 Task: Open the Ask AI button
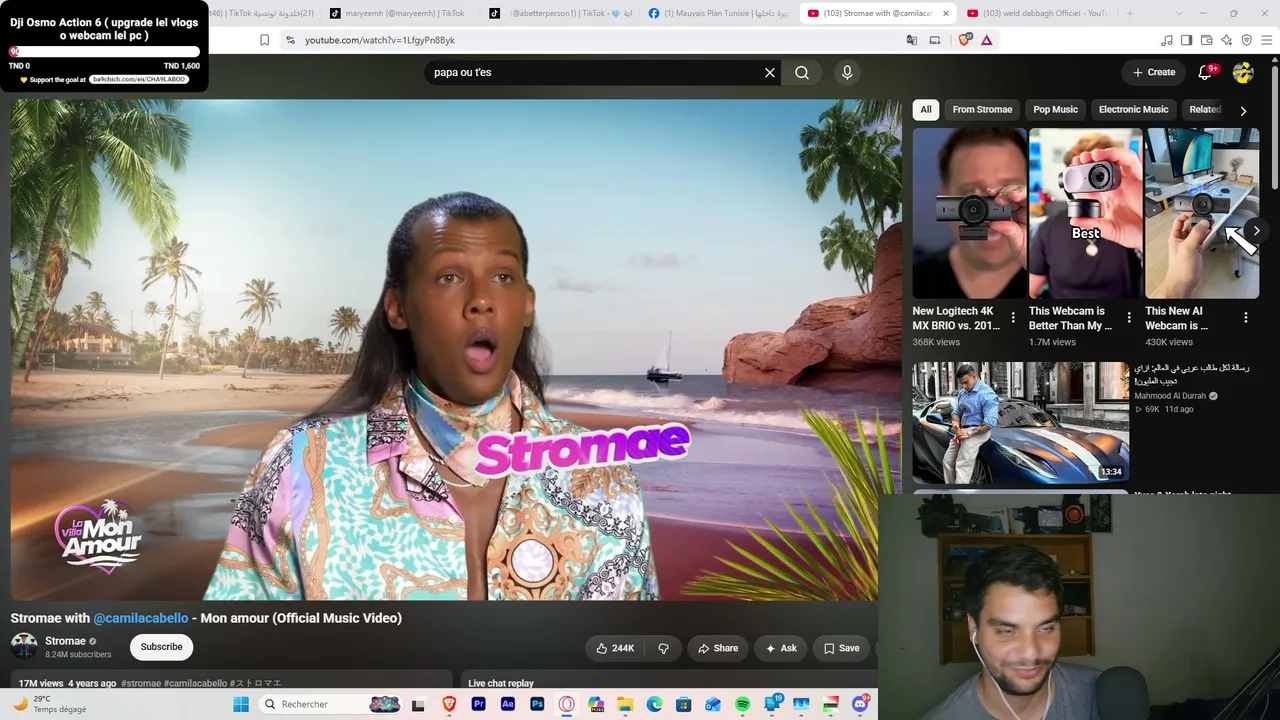(x=781, y=648)
